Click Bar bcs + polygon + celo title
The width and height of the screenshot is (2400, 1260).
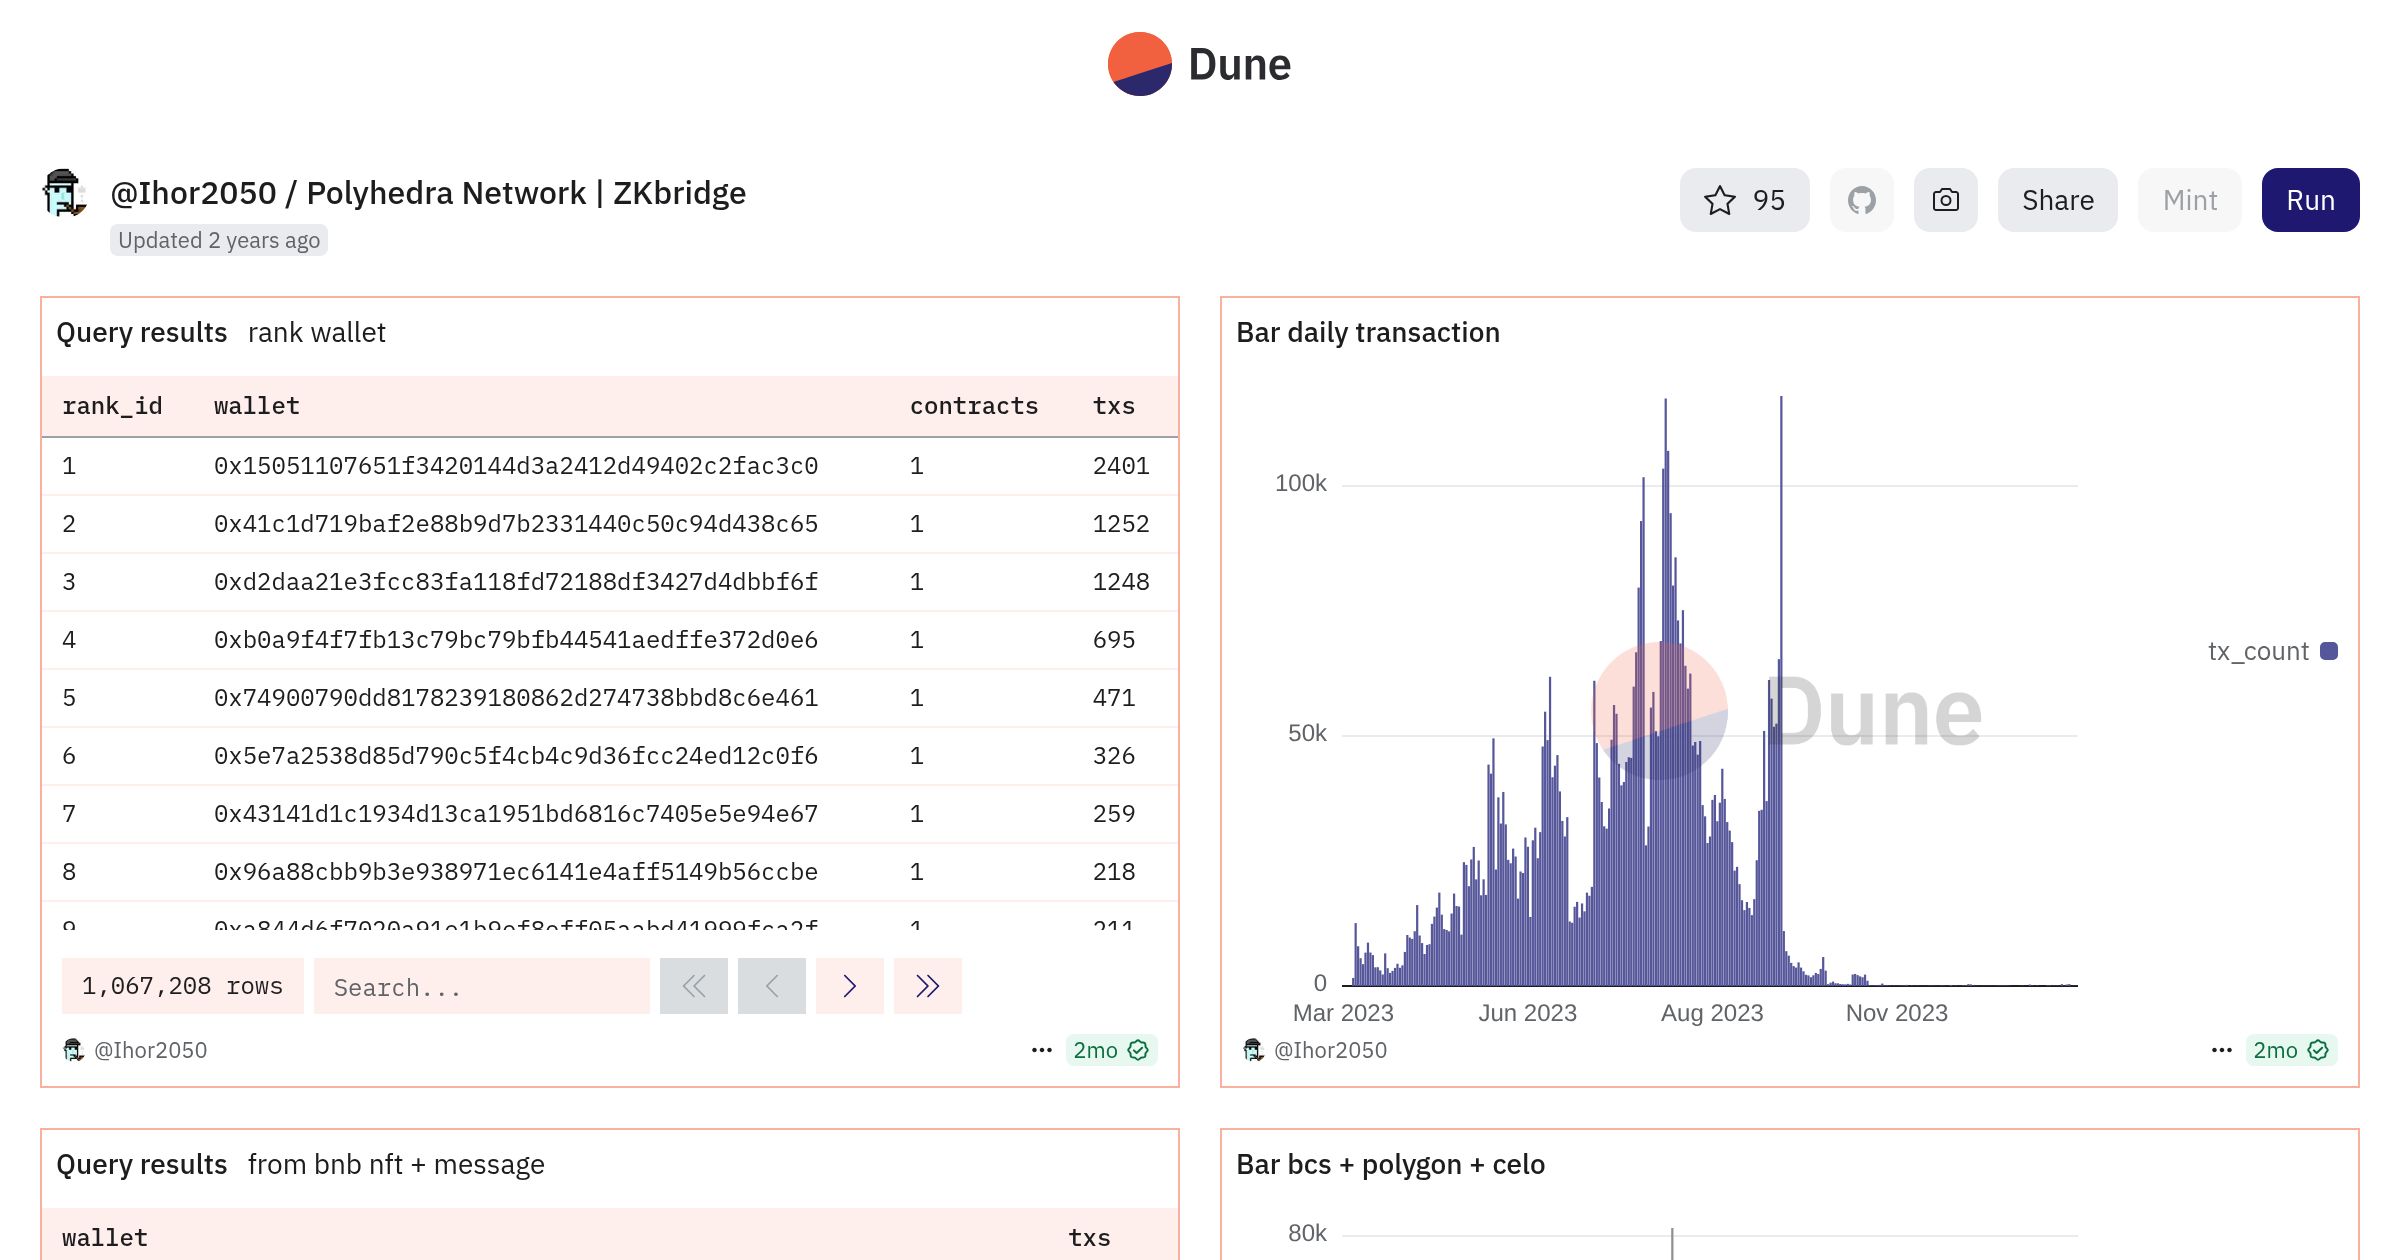pyautogui.click(x=1390, y=1164)
